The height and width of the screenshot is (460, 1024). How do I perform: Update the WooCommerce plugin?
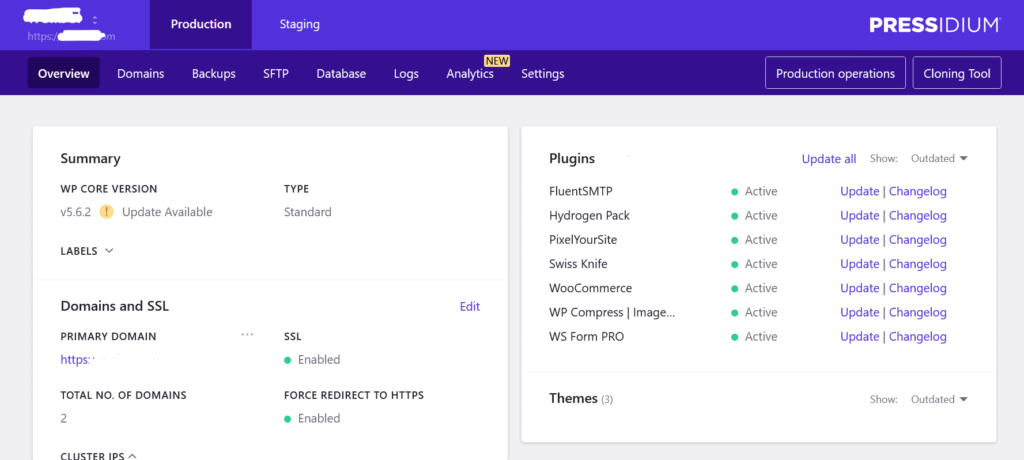coord(859,288)
